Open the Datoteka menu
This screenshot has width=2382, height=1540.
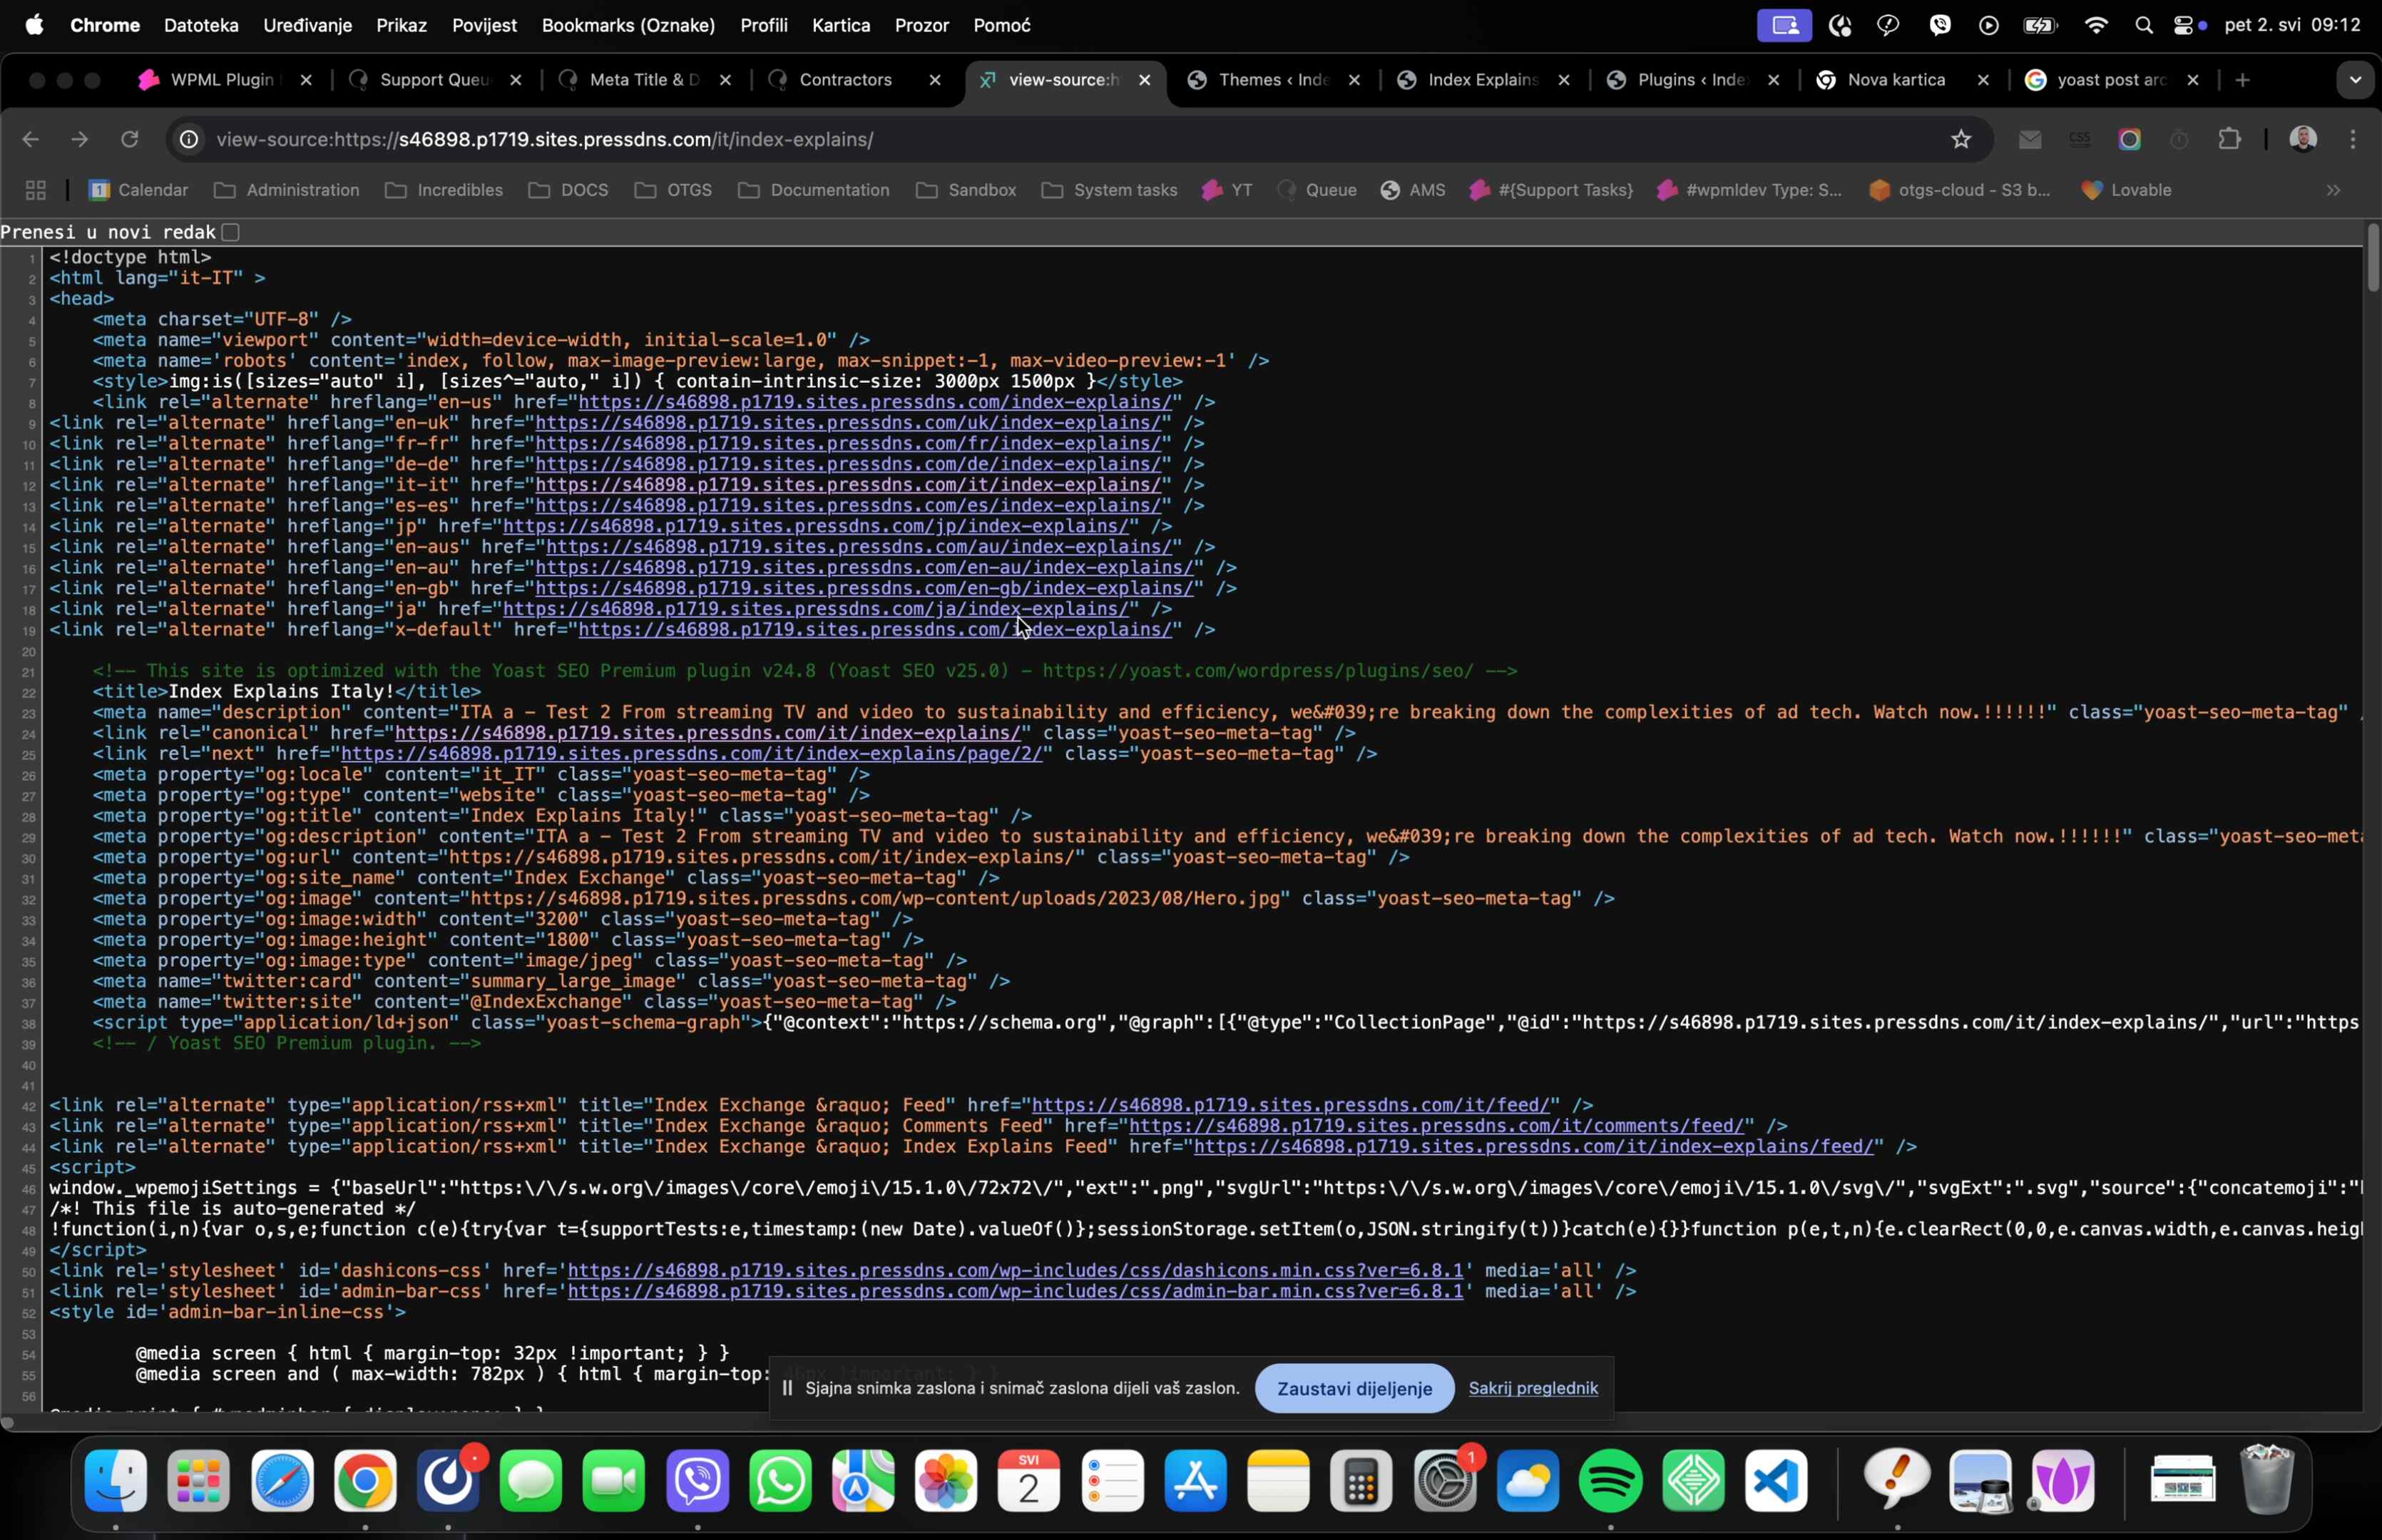[201, 25]
